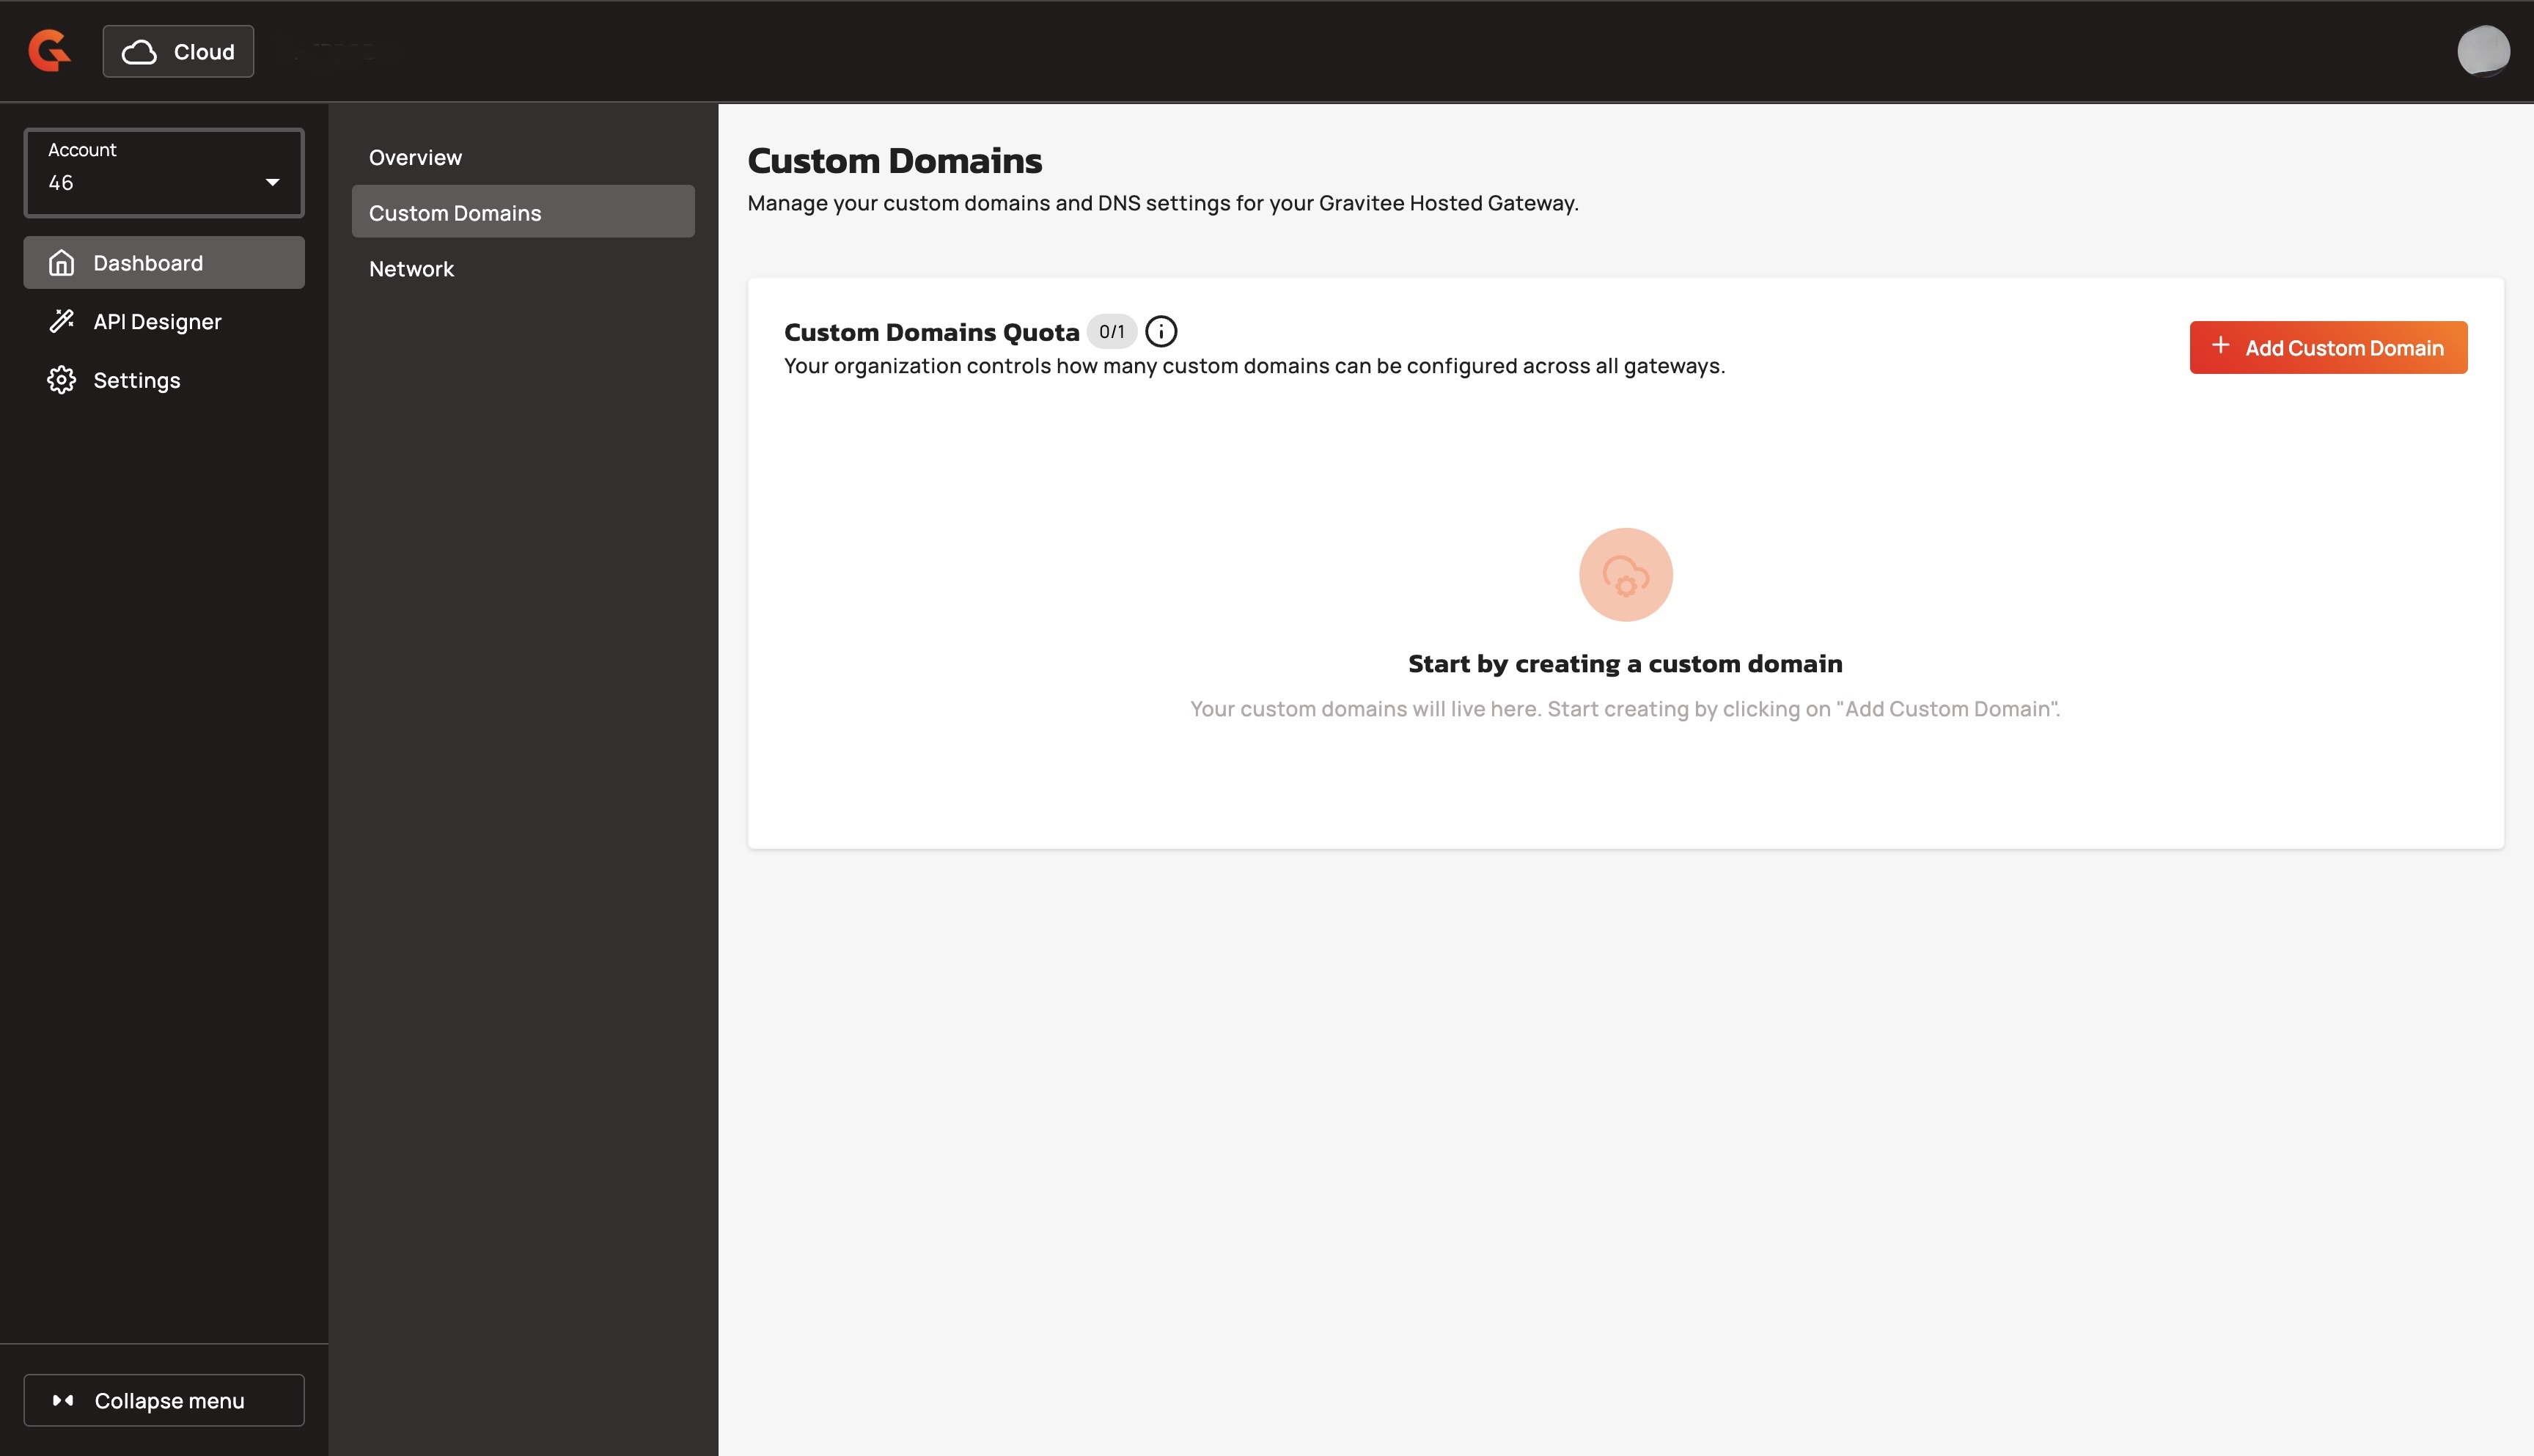Open the Cloud product switcher
Screen dimensions: 2534x1456
coord(178,52)
